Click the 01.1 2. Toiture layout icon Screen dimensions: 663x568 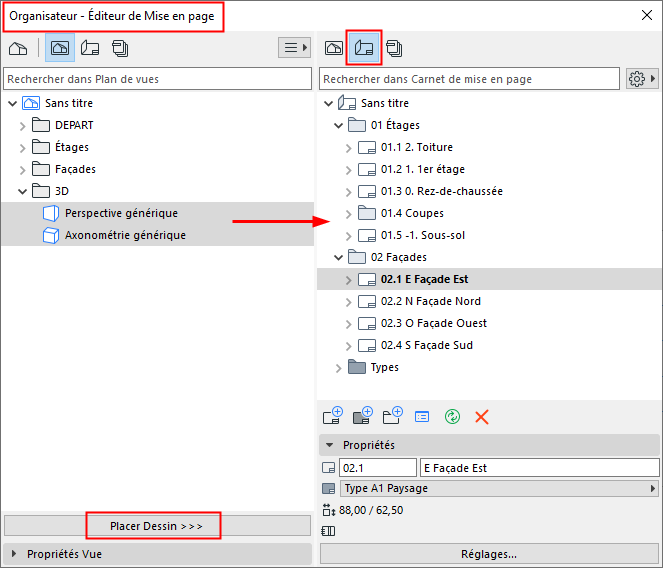tap(367, 147)
